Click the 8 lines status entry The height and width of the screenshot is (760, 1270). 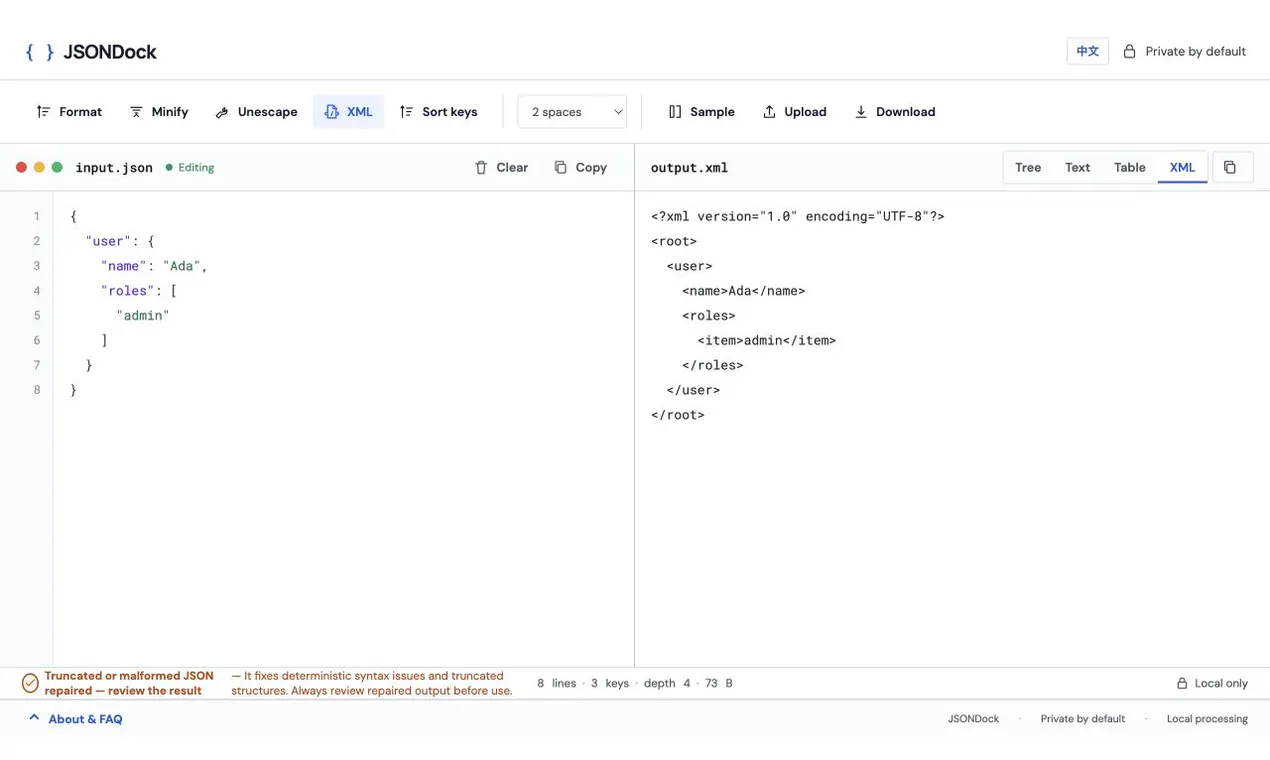(x=556, y=683)
